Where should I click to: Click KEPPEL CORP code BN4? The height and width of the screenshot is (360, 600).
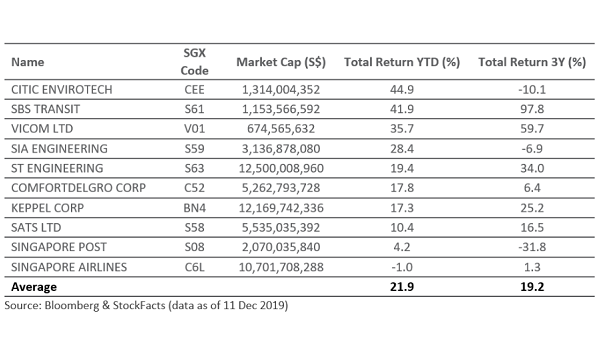194,208
